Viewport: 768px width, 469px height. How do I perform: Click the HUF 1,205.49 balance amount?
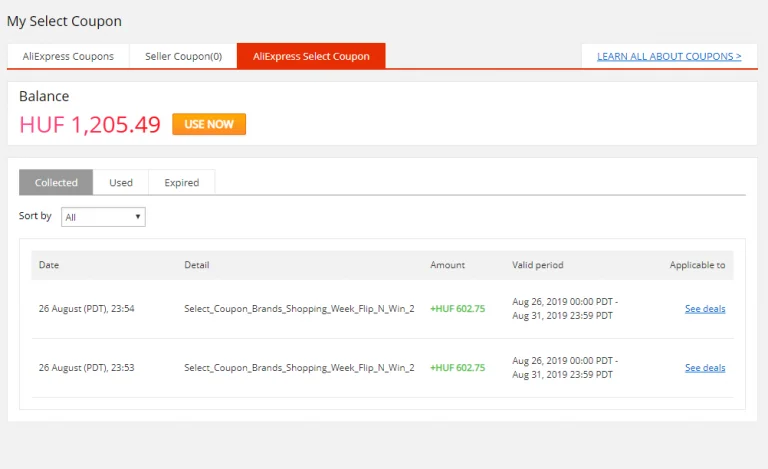point(90,124)
